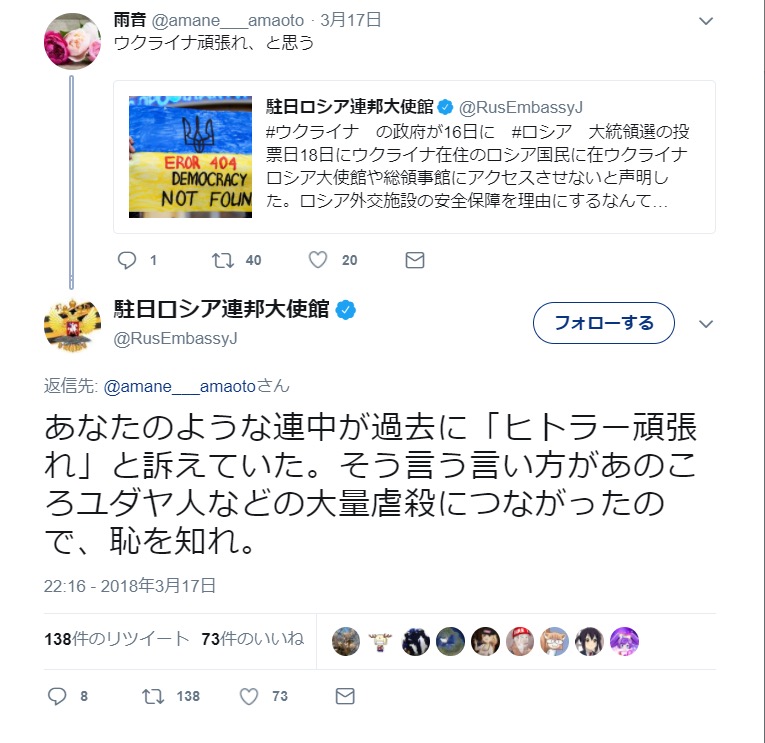Open @amane___amaoto link in reply line
The width and height of the screenshot is (765, 743).
(180, 386)
